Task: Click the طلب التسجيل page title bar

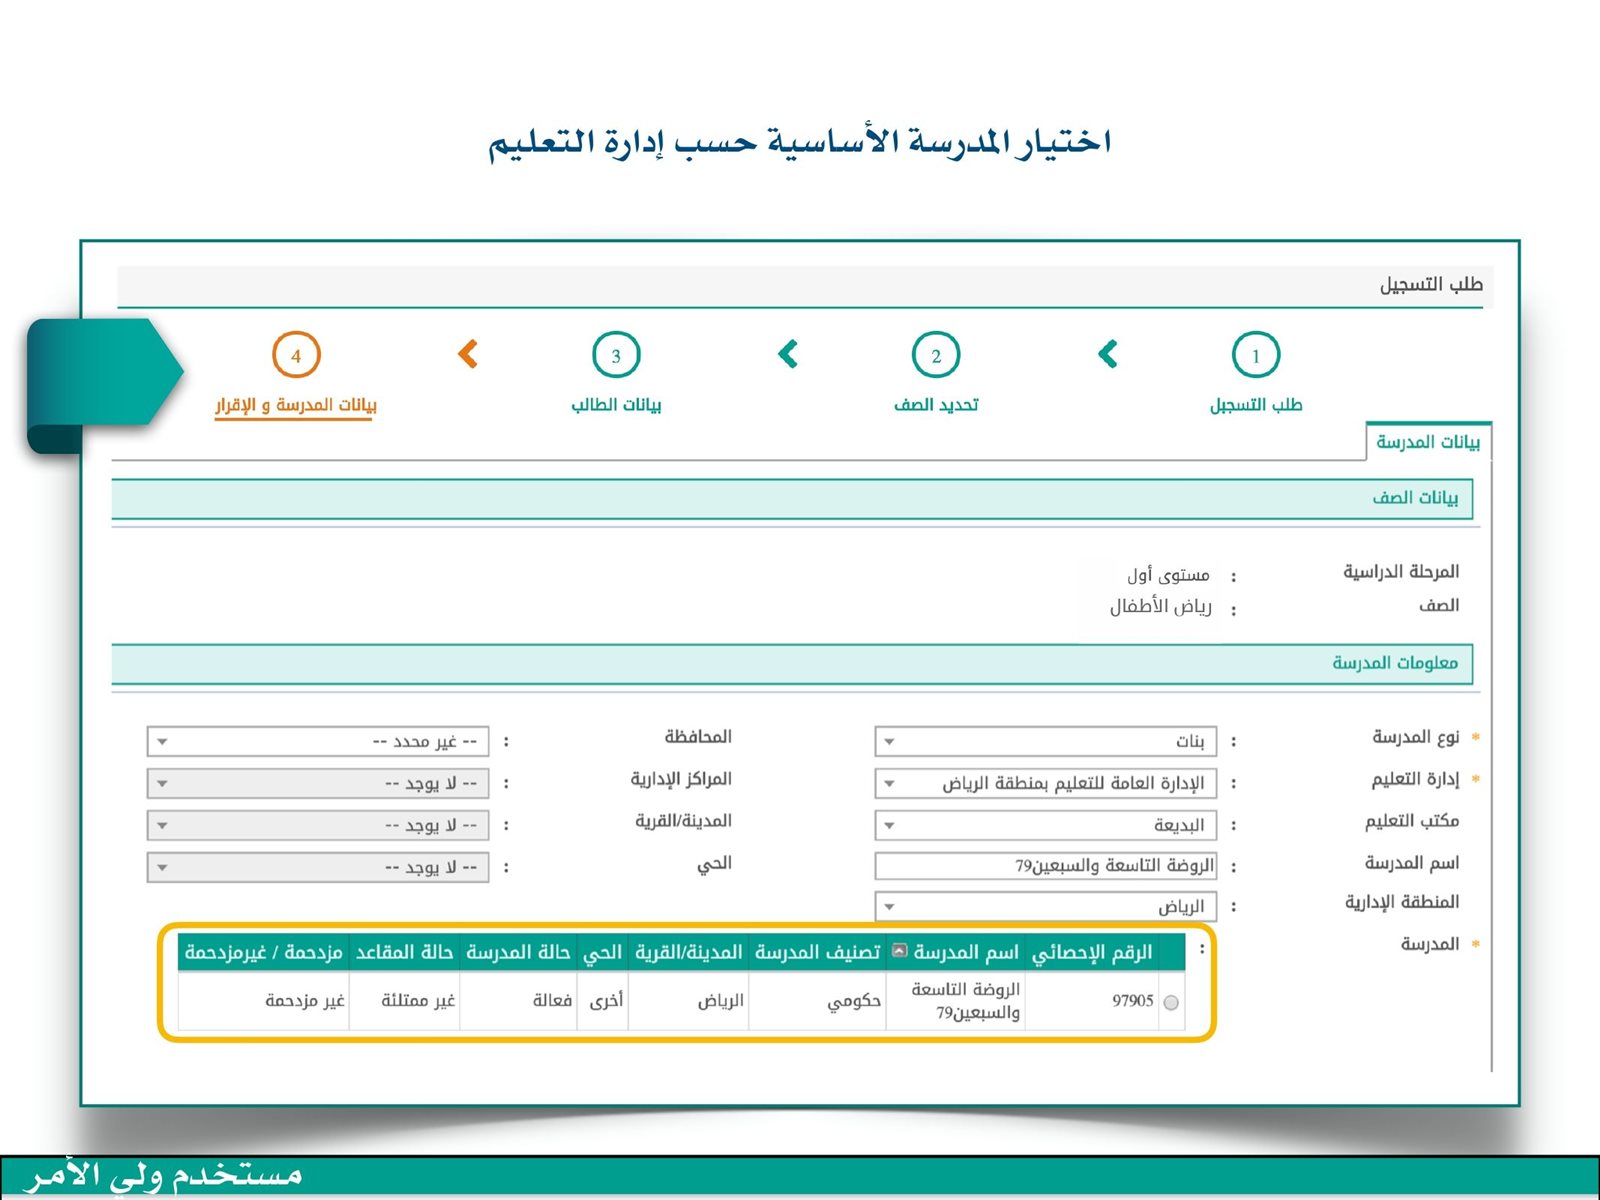Action: tap(804, 286)
